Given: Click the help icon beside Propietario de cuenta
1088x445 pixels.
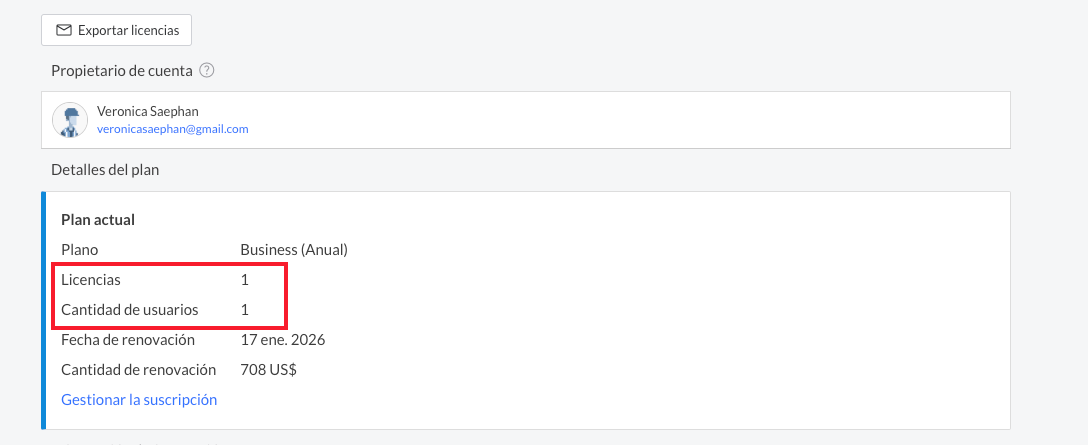Looking at the screenshot, I should coord(207,71).
